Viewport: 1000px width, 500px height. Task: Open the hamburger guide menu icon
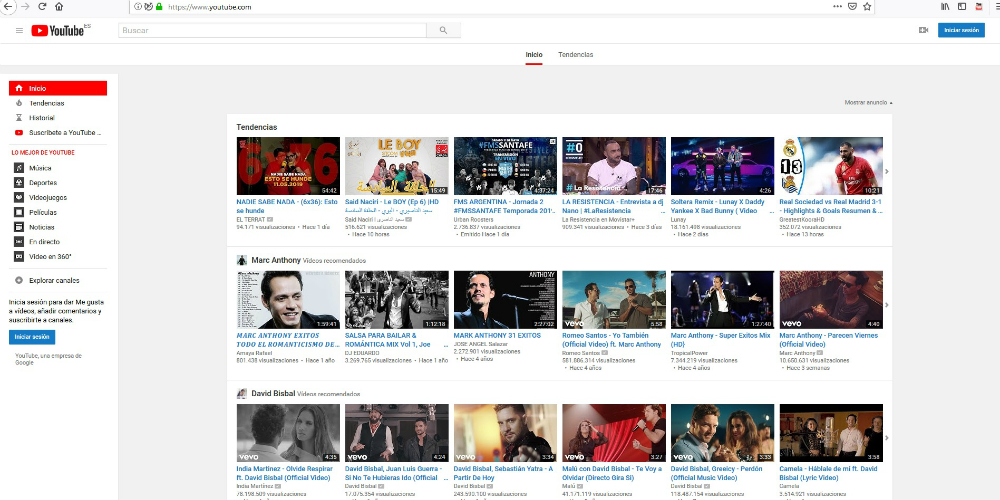pos(19,31)
